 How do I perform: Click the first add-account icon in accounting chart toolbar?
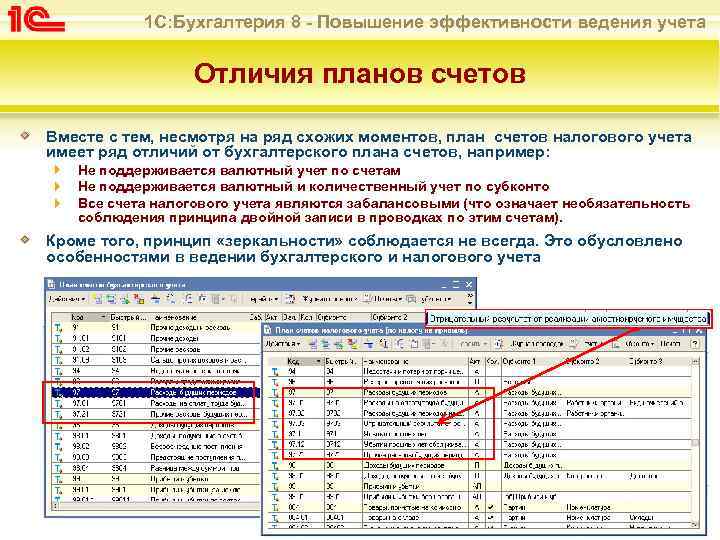[x=98, y=299]
